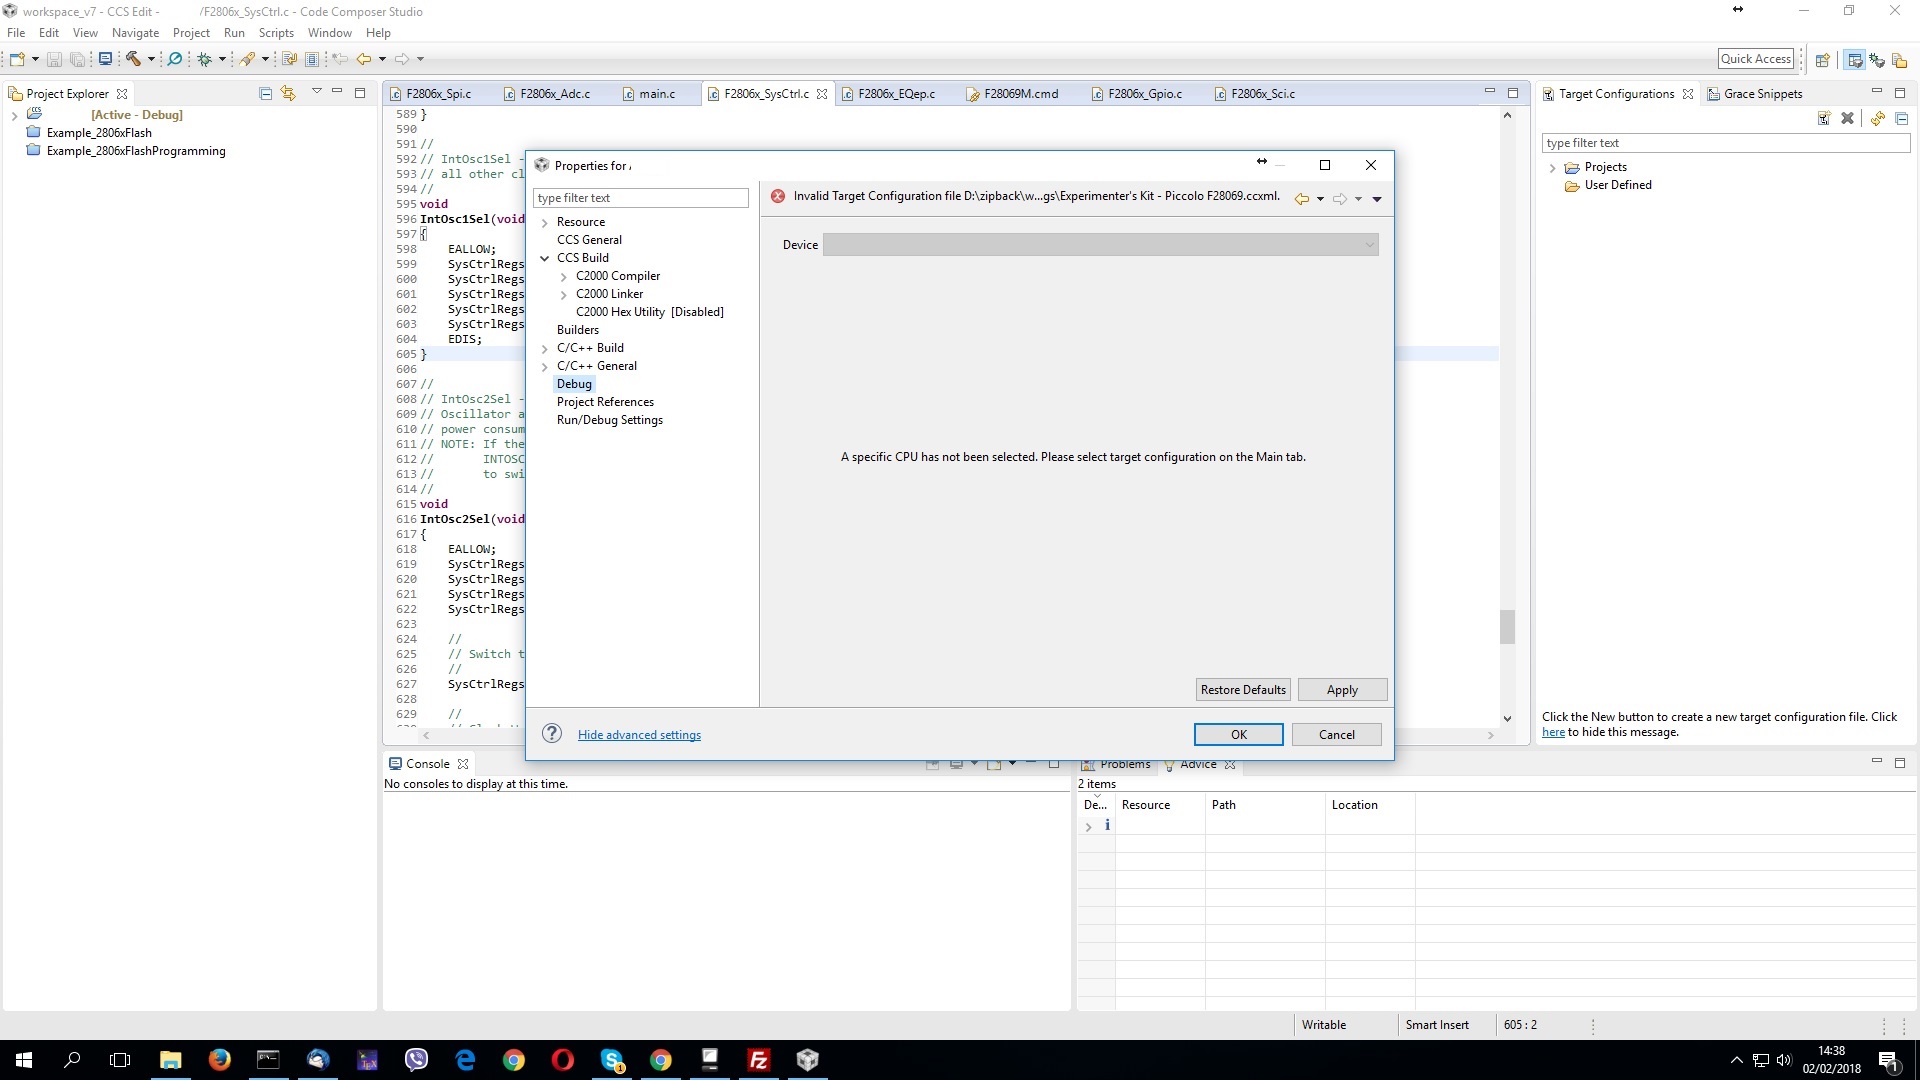Open the Device dropdown
The image size is (1920, 1080).
tap(1100, 245)
